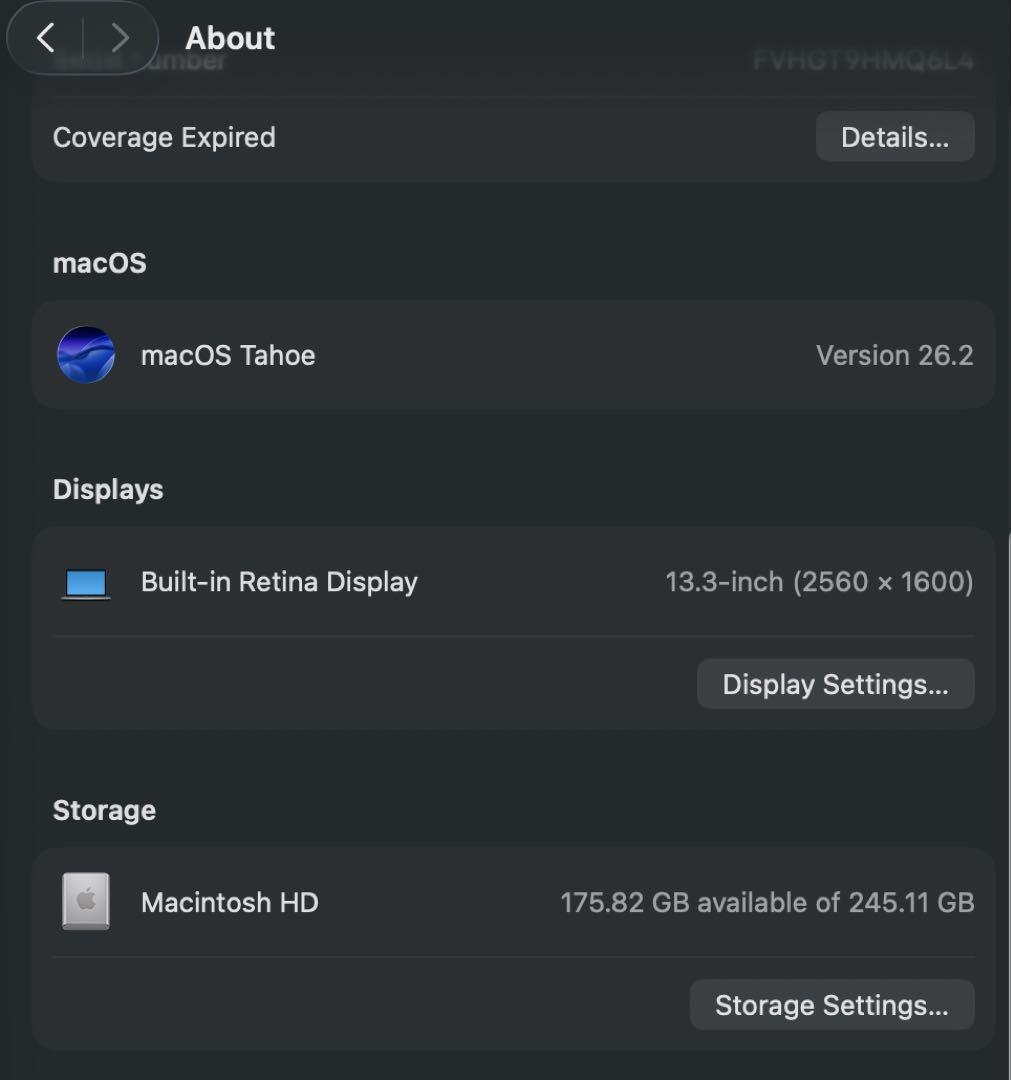1011x1080 pixels.
Task: Click the macOS section header
Action: pyautogui.click(x=99, y=262)
